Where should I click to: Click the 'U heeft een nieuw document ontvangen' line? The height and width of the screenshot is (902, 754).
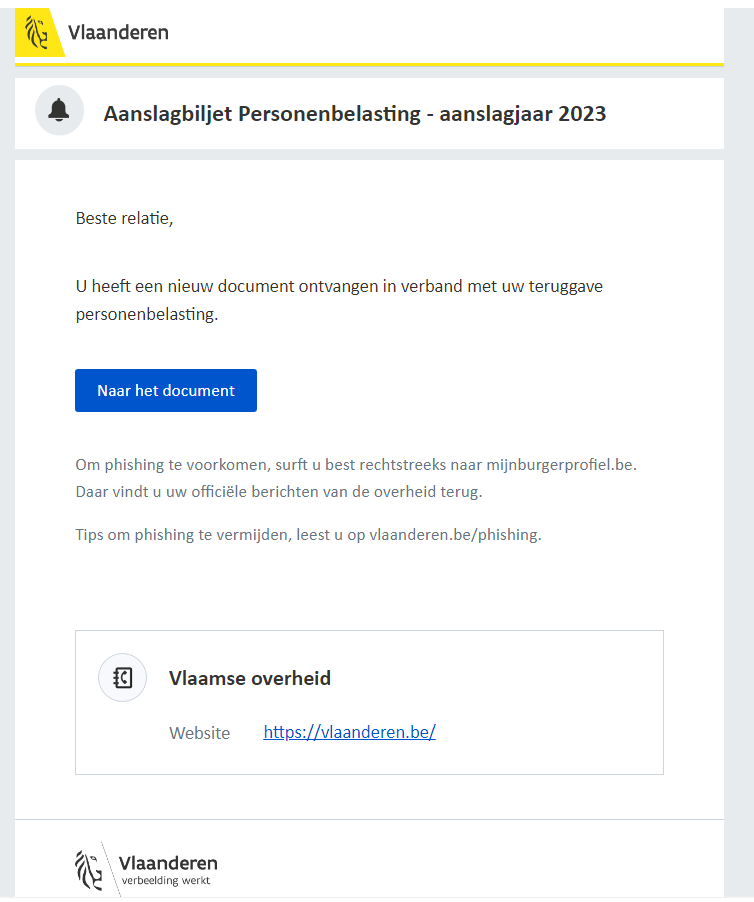point(339,286)
